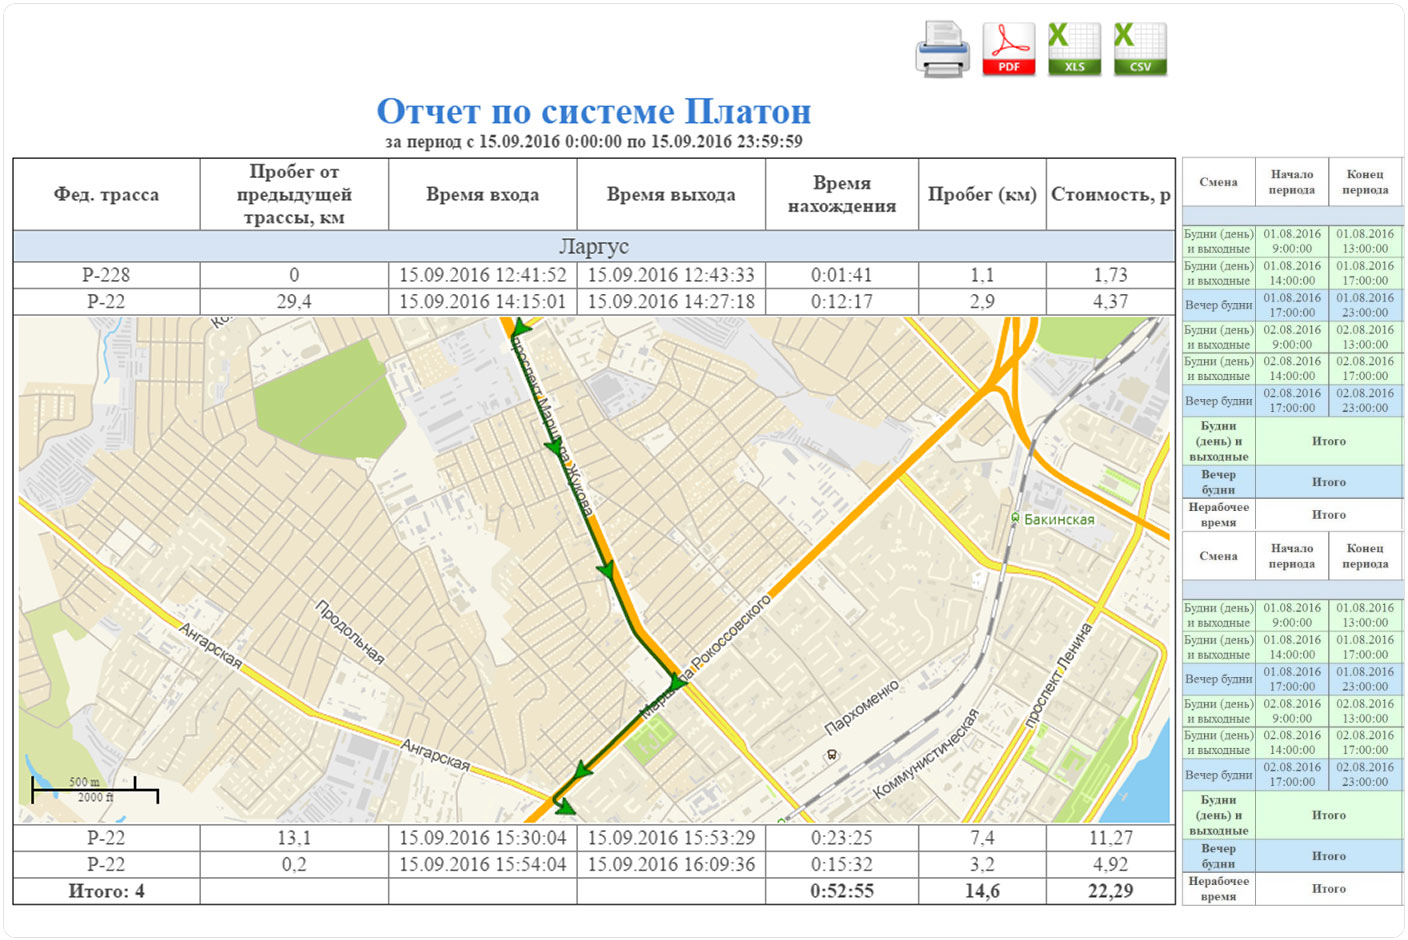Select the 'Пробег (км)' column header
This screenshot has width=1408, height=940.
(982, 194)
